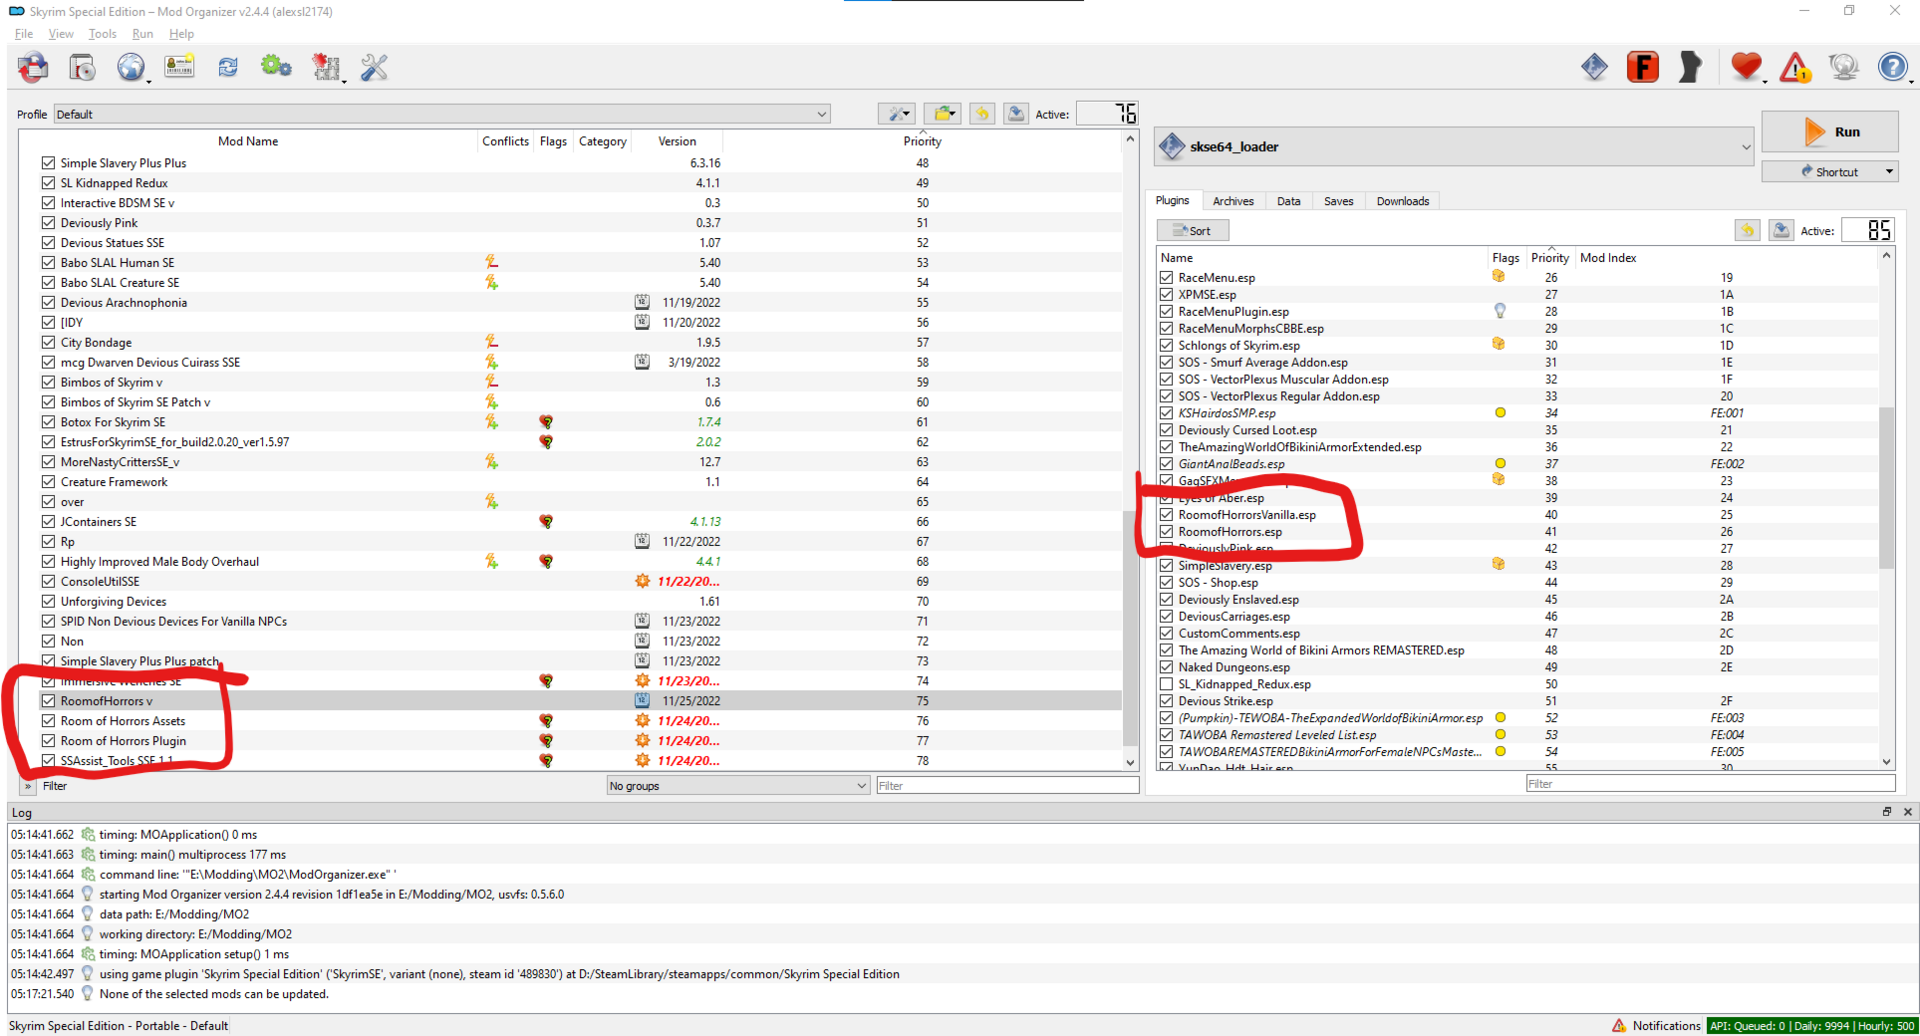Click the heart flag icon for JContainers SE
Image resolution: width=1920 pixels, height=1036 pixels.
(546, 521)
